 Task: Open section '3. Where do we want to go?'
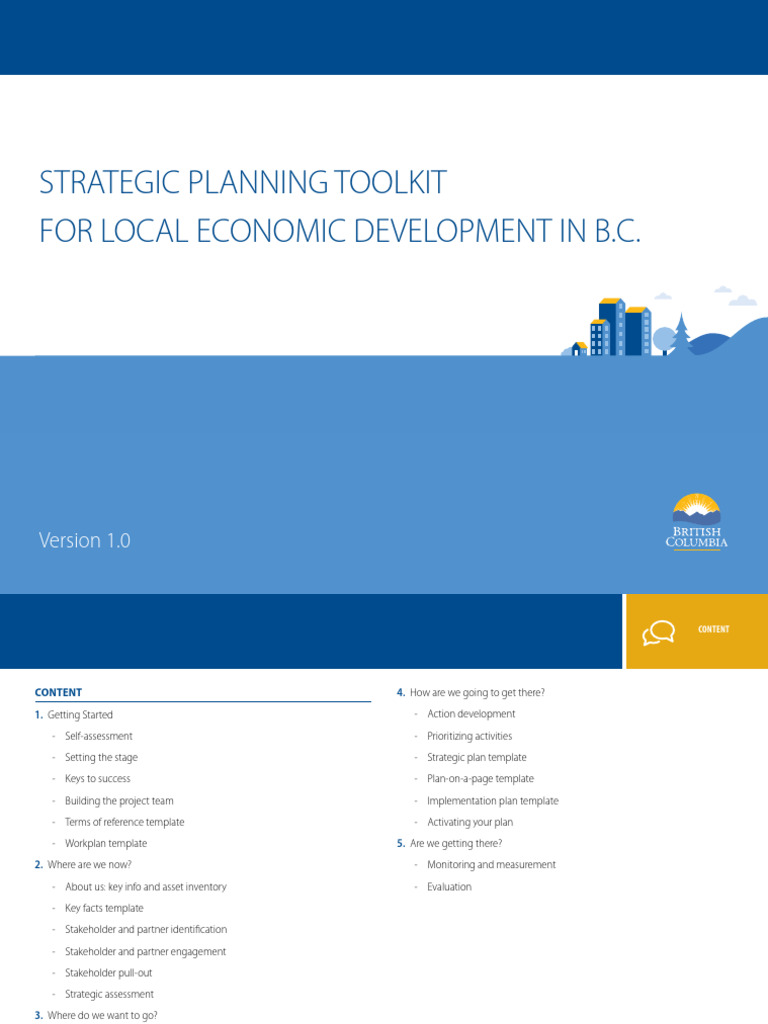(x=96, y=1016)
